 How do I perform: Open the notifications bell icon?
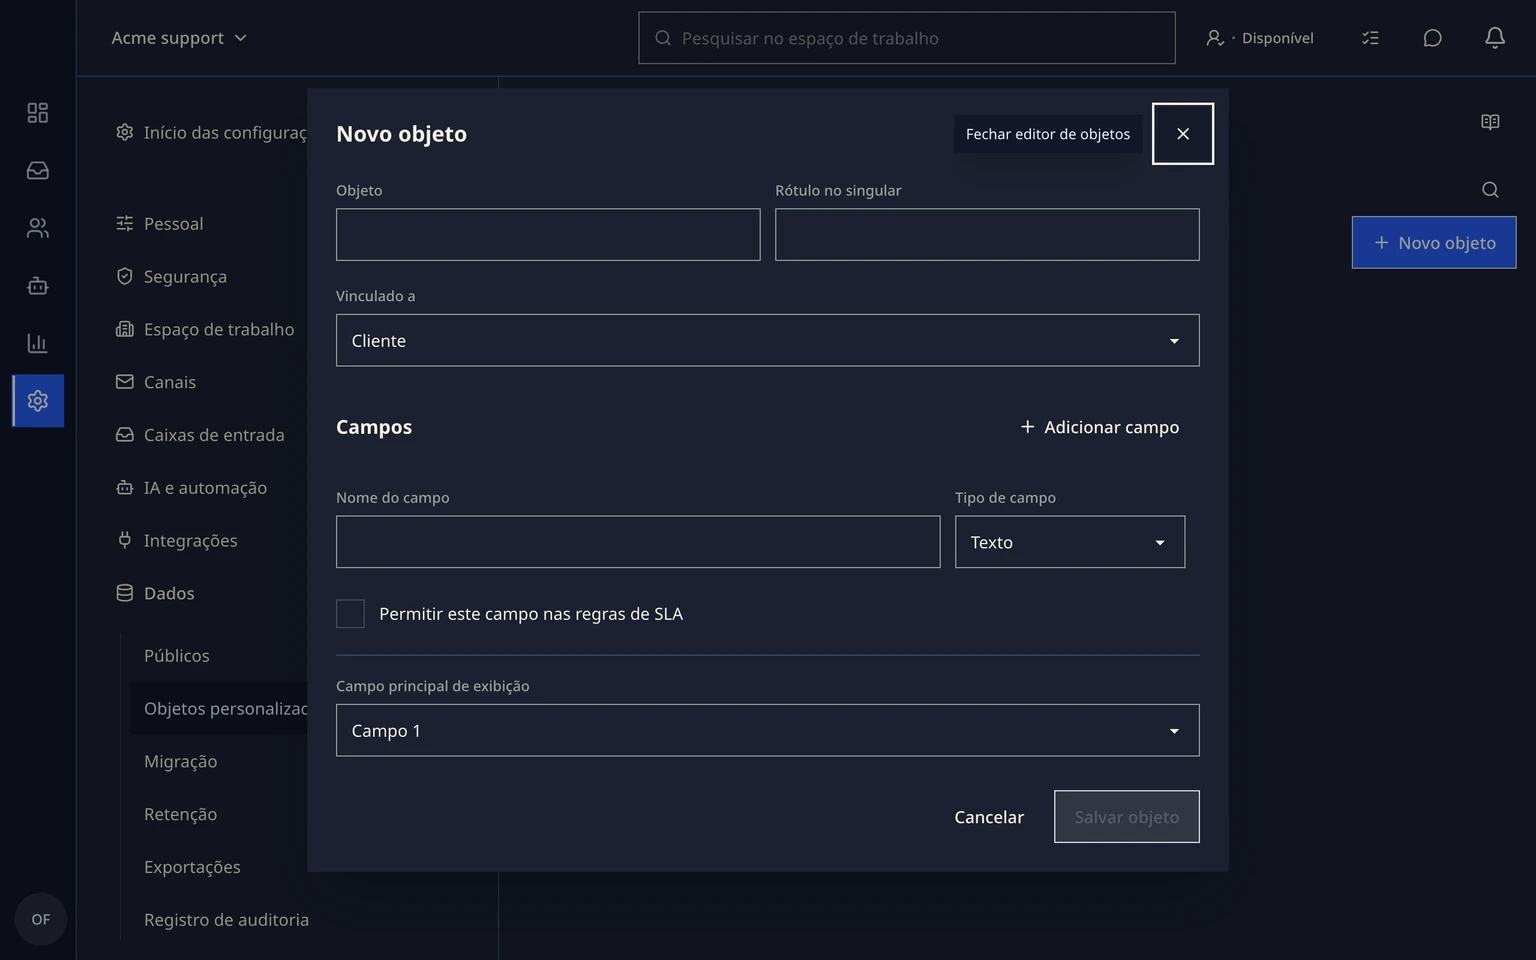pyautogui.click(x=1494, y=38)
